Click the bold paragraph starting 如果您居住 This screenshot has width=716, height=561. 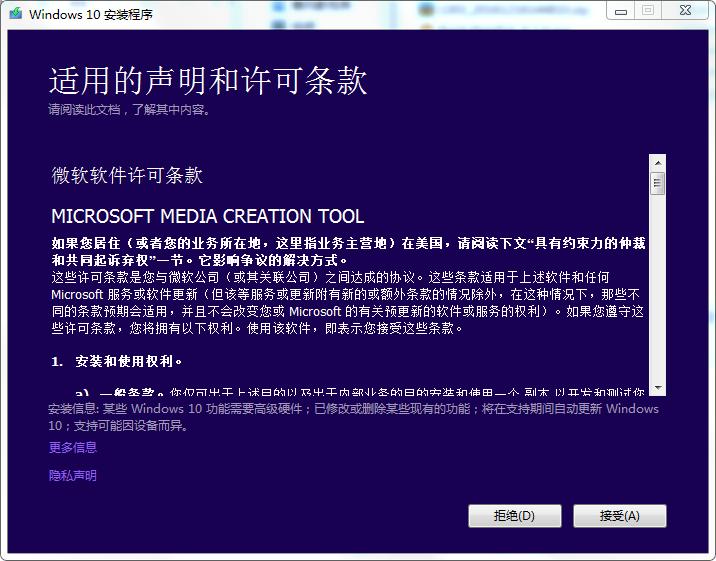pyautogui.click(x=348, y=252)
